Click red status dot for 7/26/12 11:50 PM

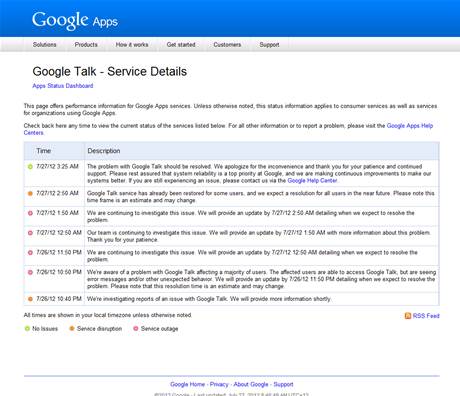click(30, 252)
